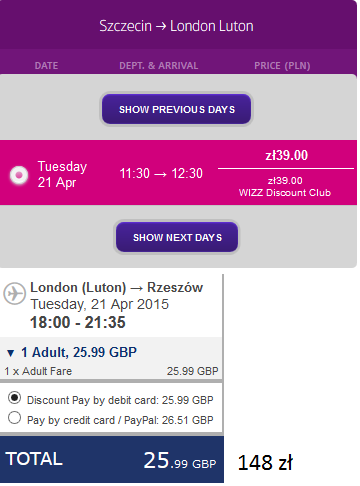This screenshot has width=360, height=486.
Task: Click the Show Next Days button
Action: 177,237
